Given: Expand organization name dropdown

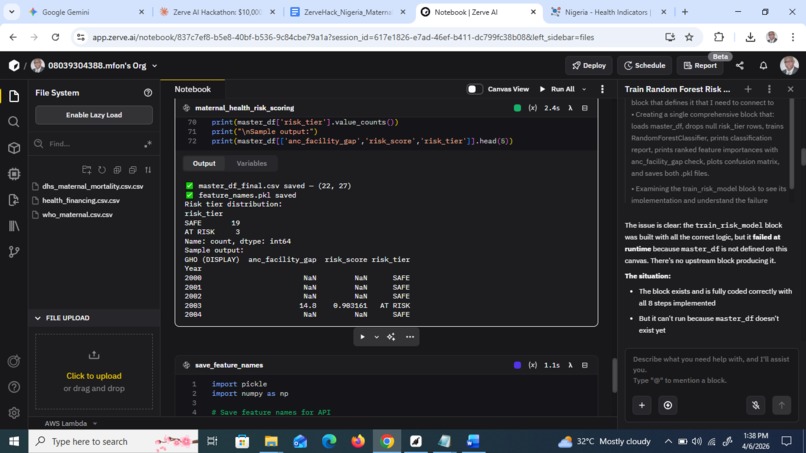Looking at the screenshot, I should 154,66.
